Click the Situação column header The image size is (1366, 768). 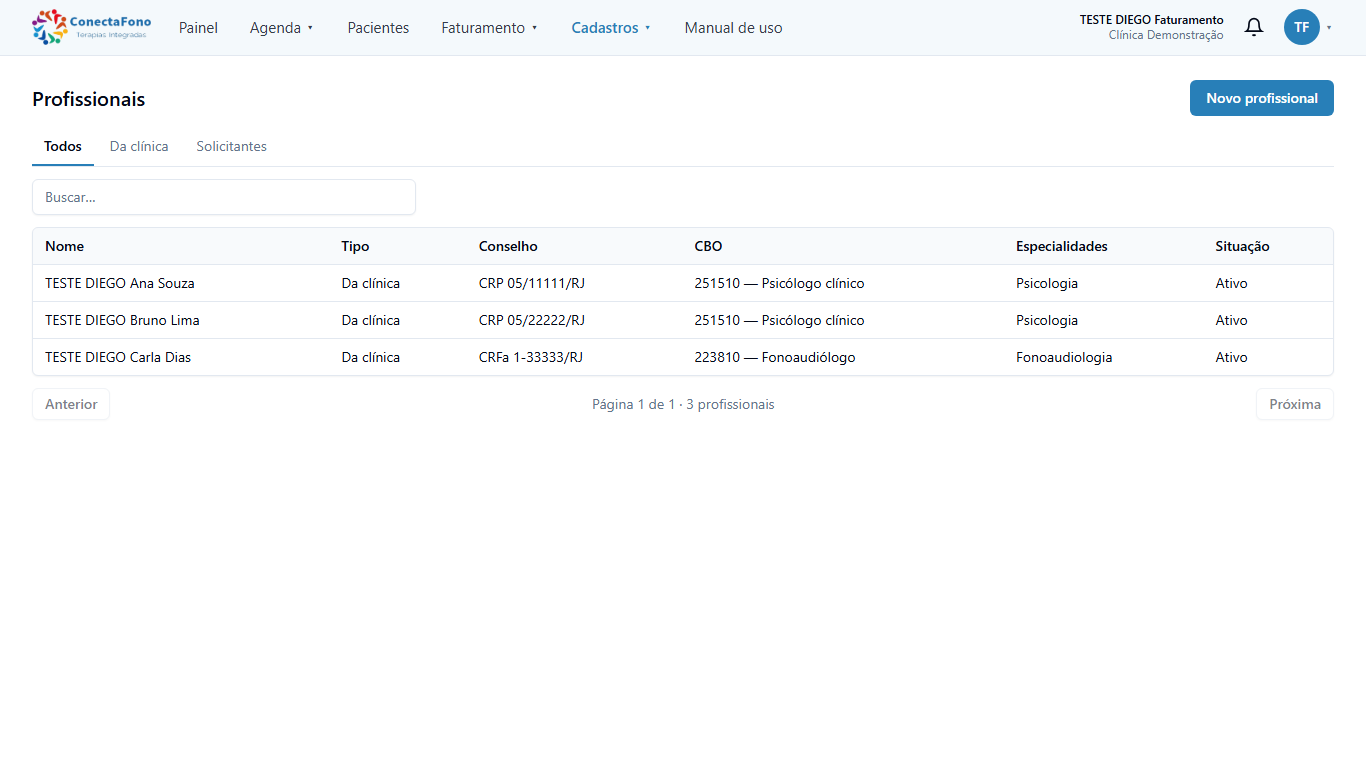point(1242,246)
